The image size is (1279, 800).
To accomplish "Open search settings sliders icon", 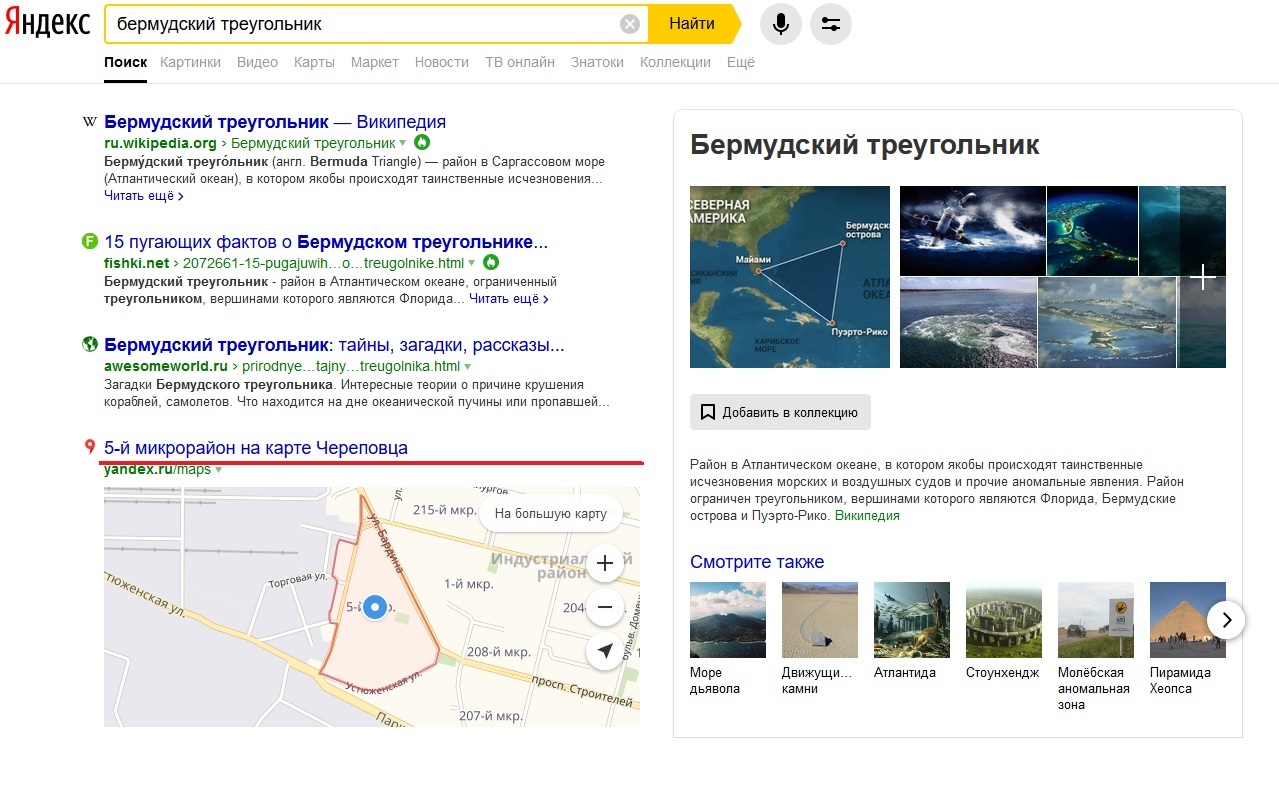I will coord(830,24).
